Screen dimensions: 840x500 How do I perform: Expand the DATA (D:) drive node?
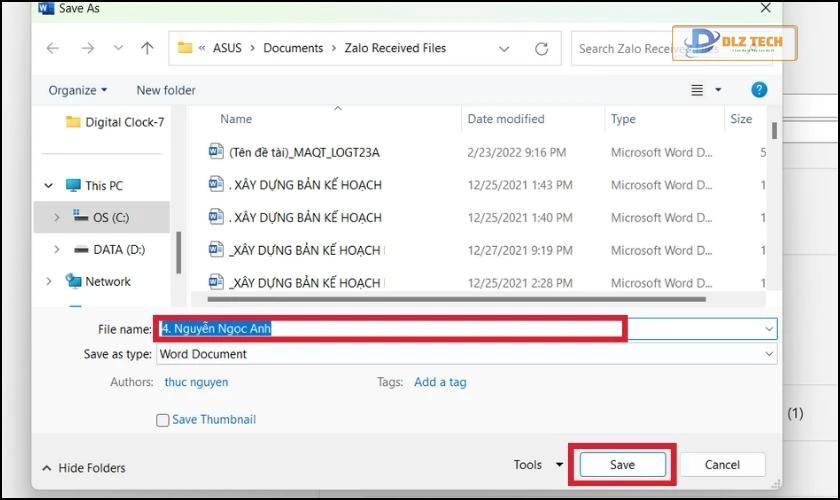(x=56, y=249)
